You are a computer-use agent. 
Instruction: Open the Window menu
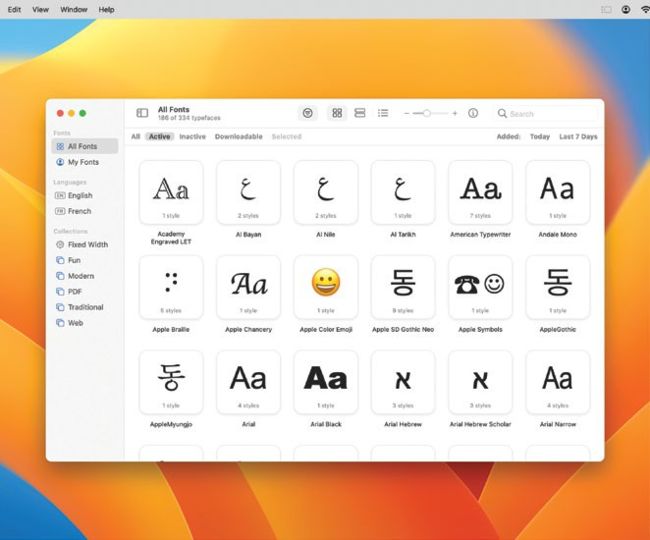(74, 9)
